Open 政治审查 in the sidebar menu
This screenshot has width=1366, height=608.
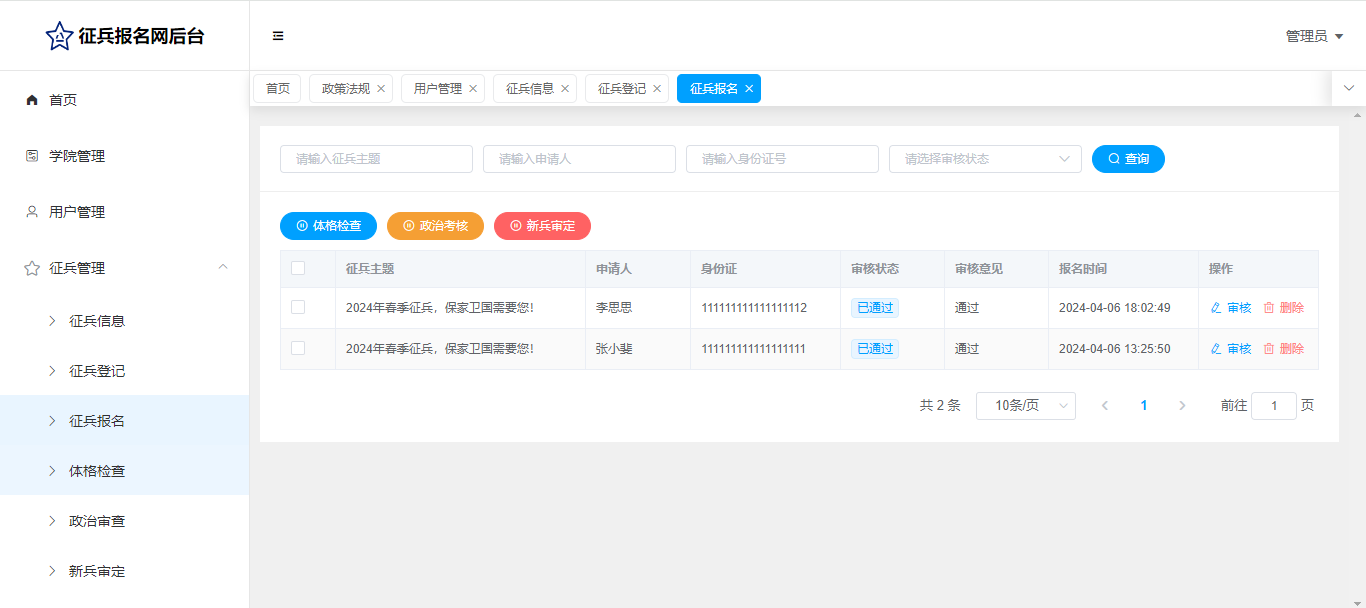(97, 521)
